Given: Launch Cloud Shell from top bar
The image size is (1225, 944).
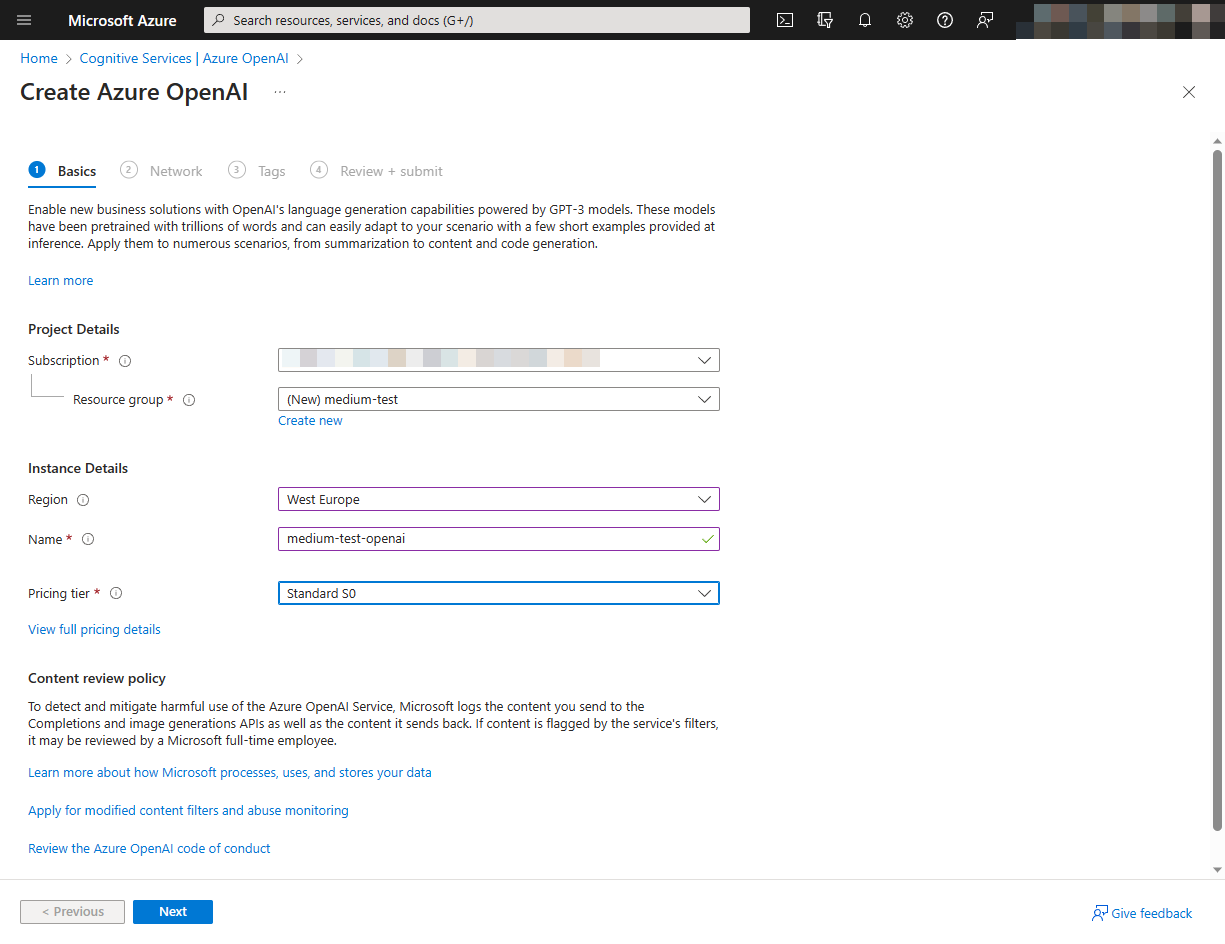Looking at the screenshot, I should tap(785, 20).
